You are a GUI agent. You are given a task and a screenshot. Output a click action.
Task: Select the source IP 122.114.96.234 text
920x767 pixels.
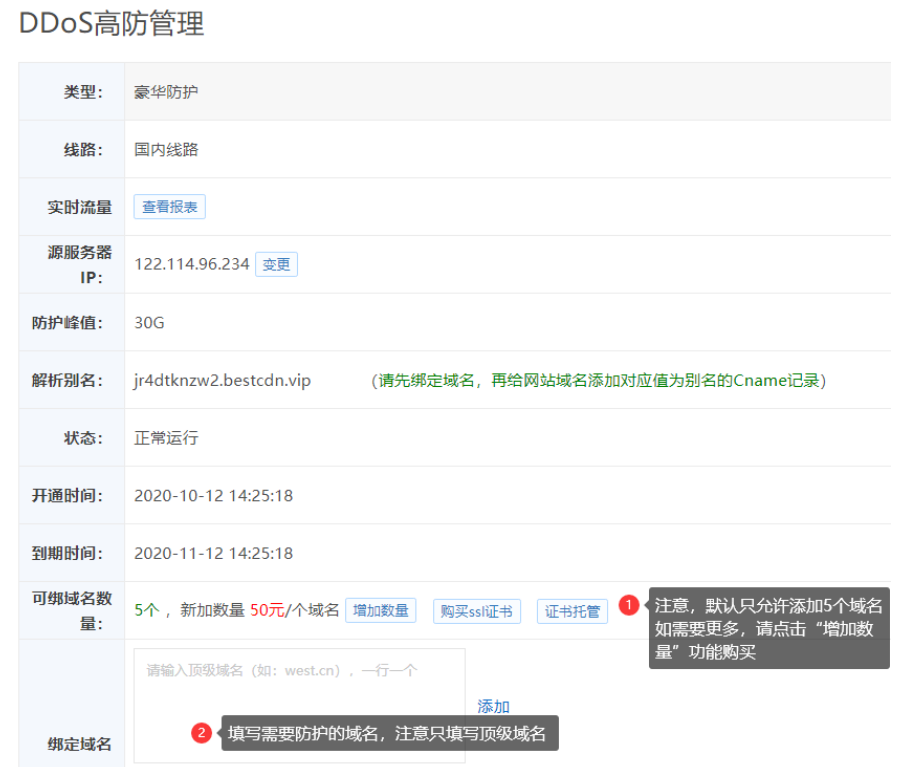click(x=192, y=265)
